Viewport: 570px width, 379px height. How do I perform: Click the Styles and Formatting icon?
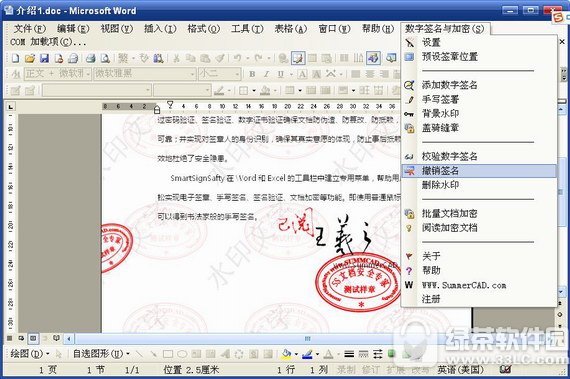pyautogui.click(x=16, y=74)
